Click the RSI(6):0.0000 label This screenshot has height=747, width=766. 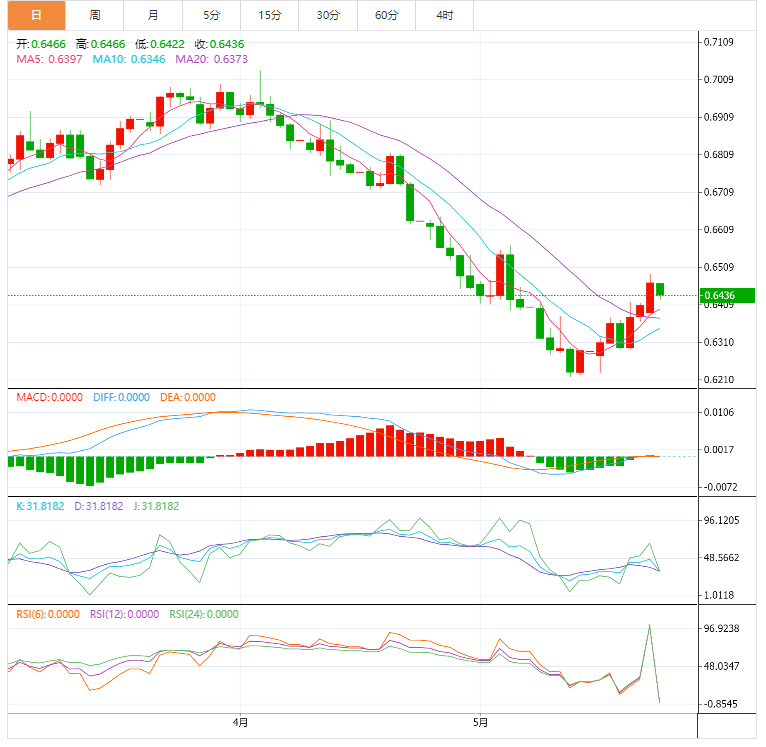(48, 614)
